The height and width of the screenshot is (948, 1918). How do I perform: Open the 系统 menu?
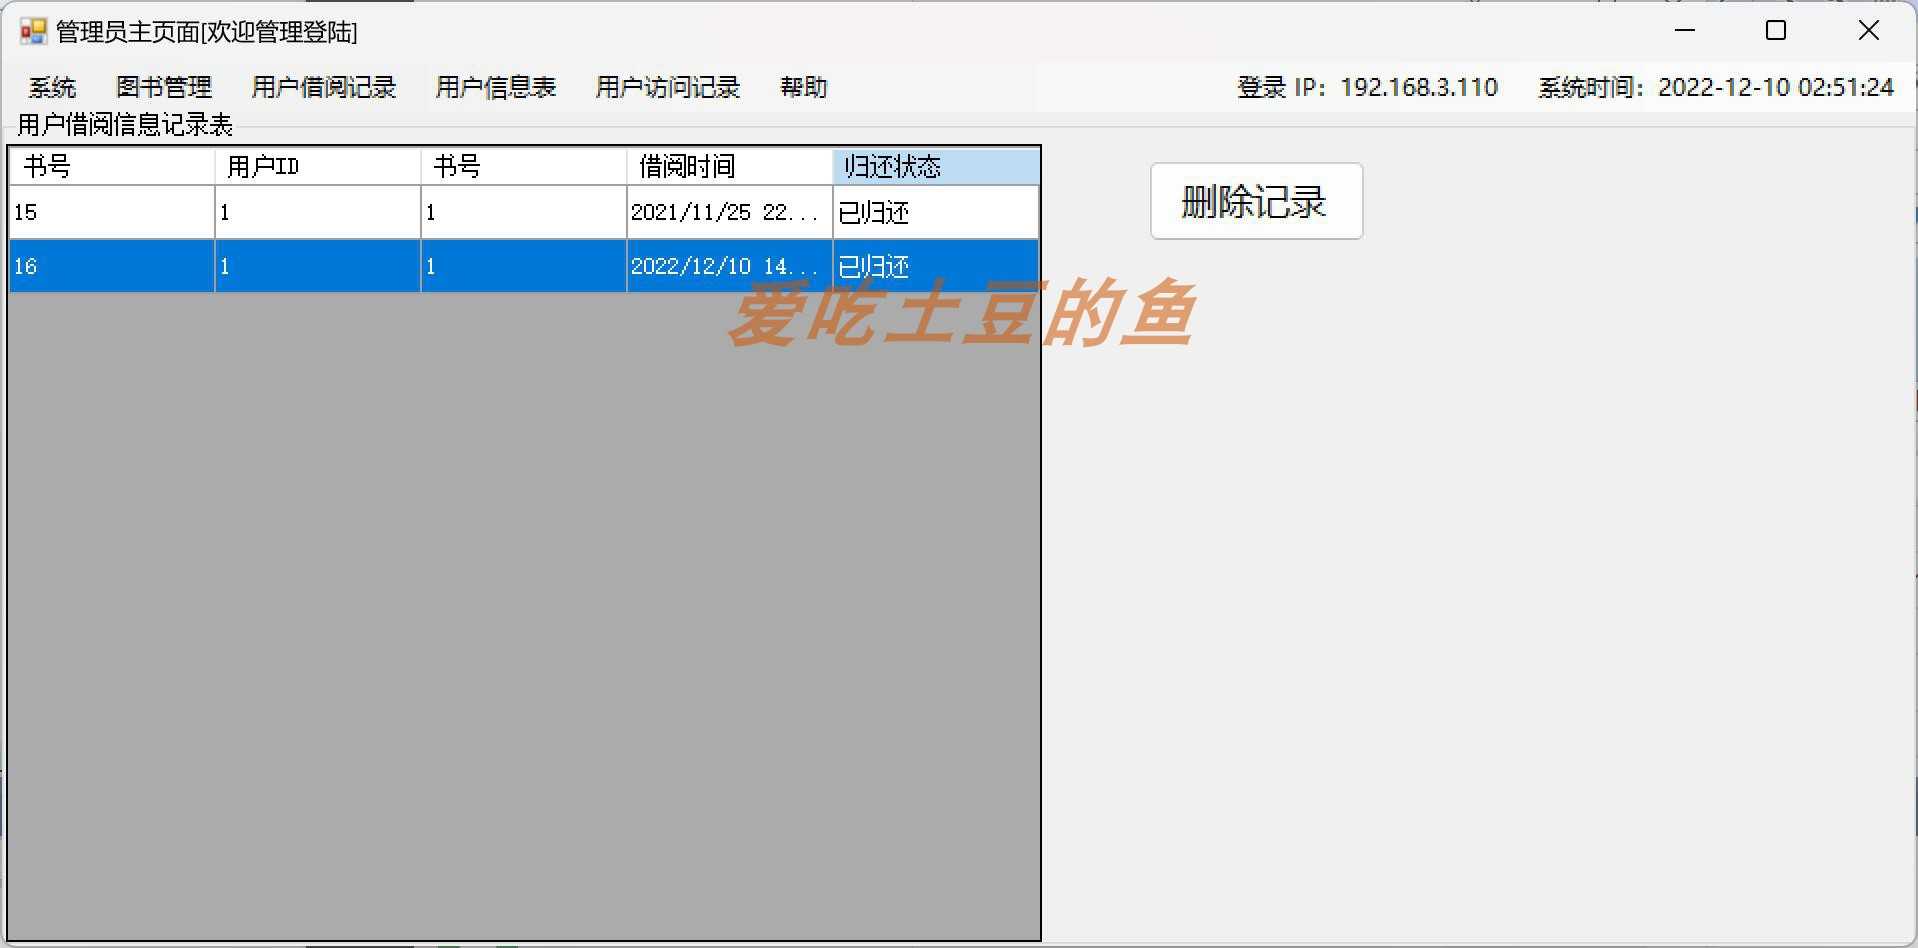click(52, 88)
